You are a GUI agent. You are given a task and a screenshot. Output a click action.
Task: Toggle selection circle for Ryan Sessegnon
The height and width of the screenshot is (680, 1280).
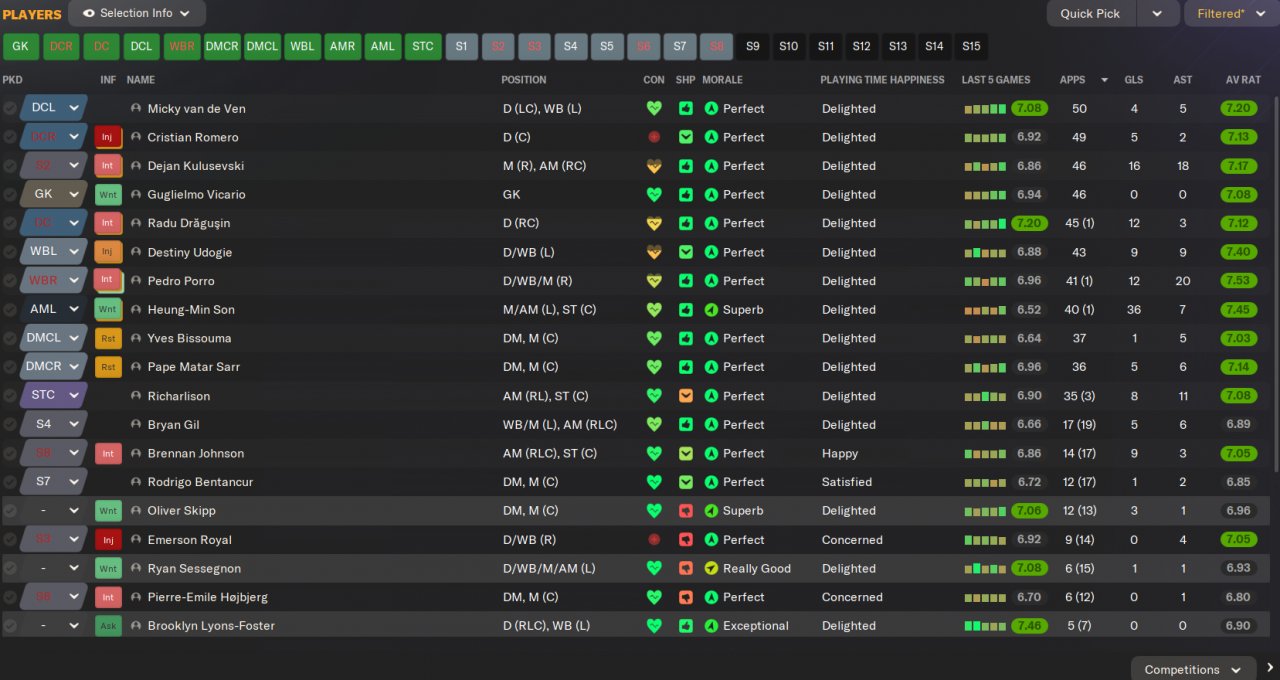[10, 568]
